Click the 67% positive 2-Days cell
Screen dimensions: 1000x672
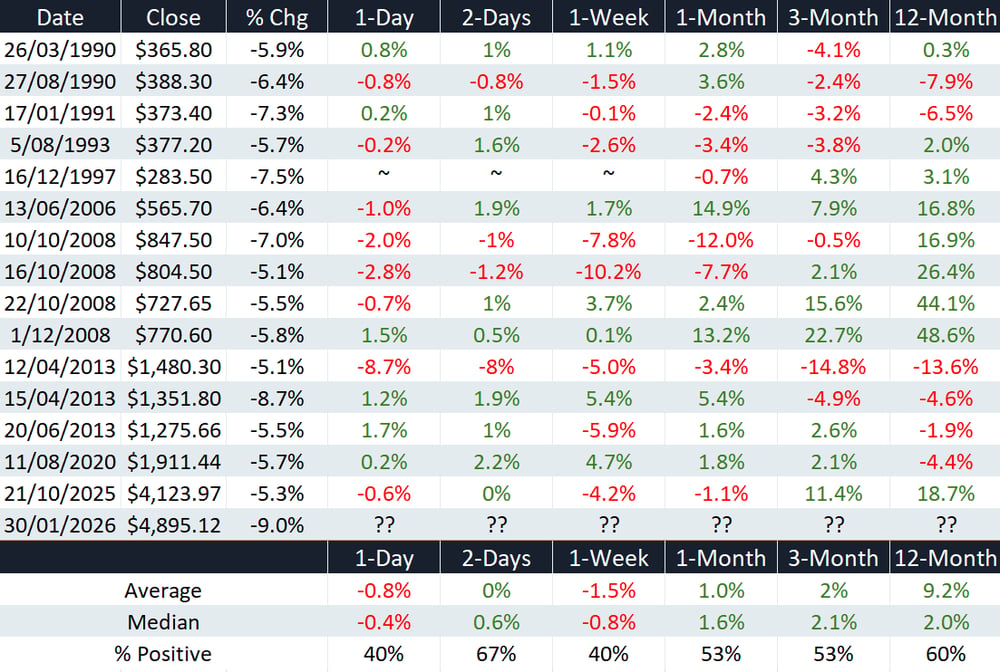pos(496,654)
